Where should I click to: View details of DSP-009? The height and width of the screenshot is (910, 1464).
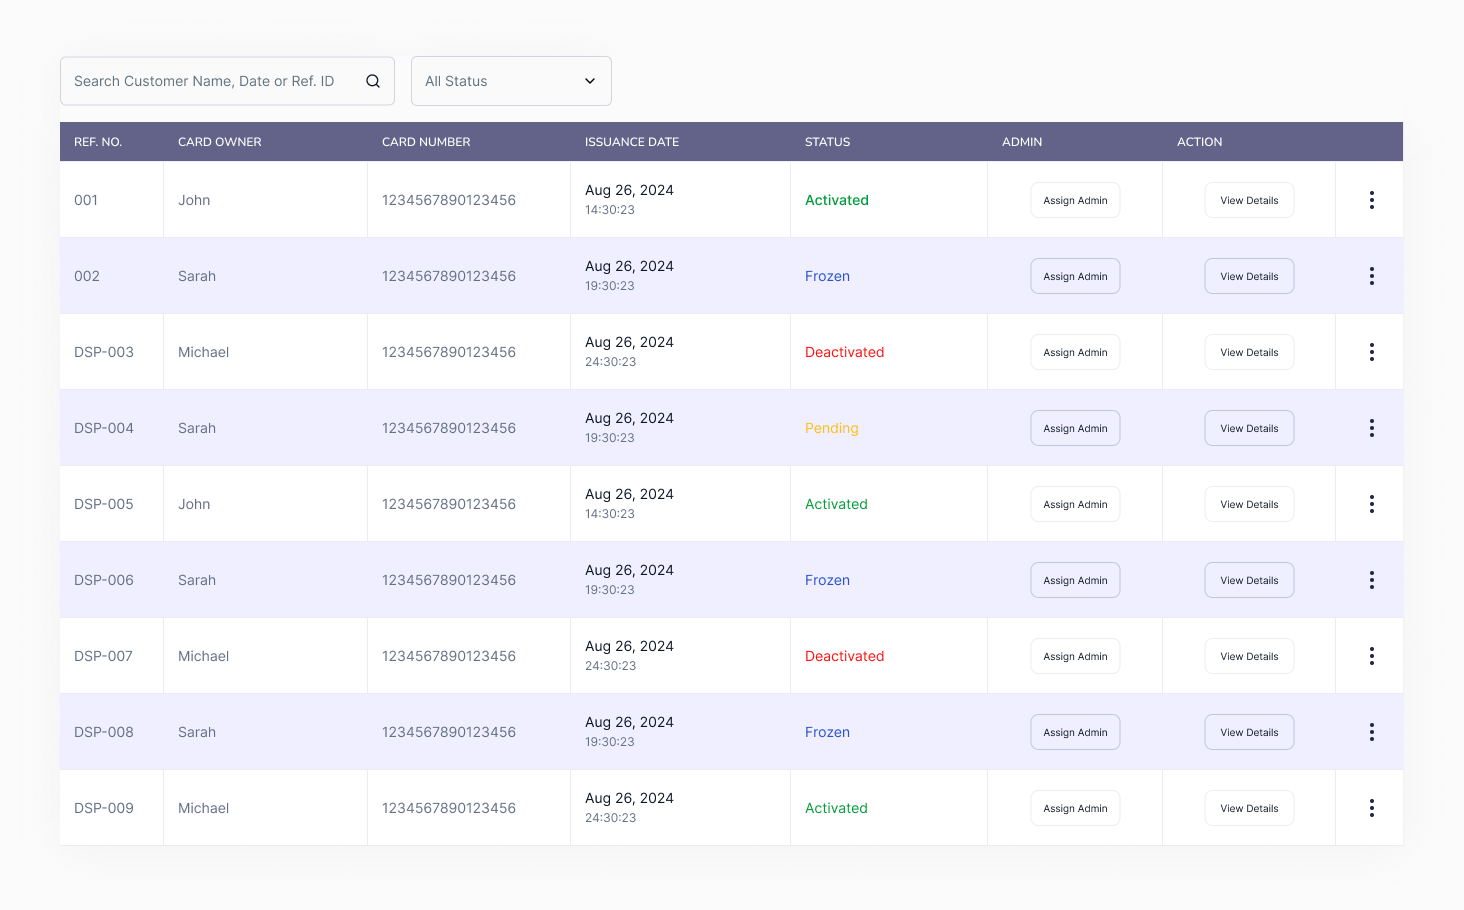click(x=1249, y=808)
